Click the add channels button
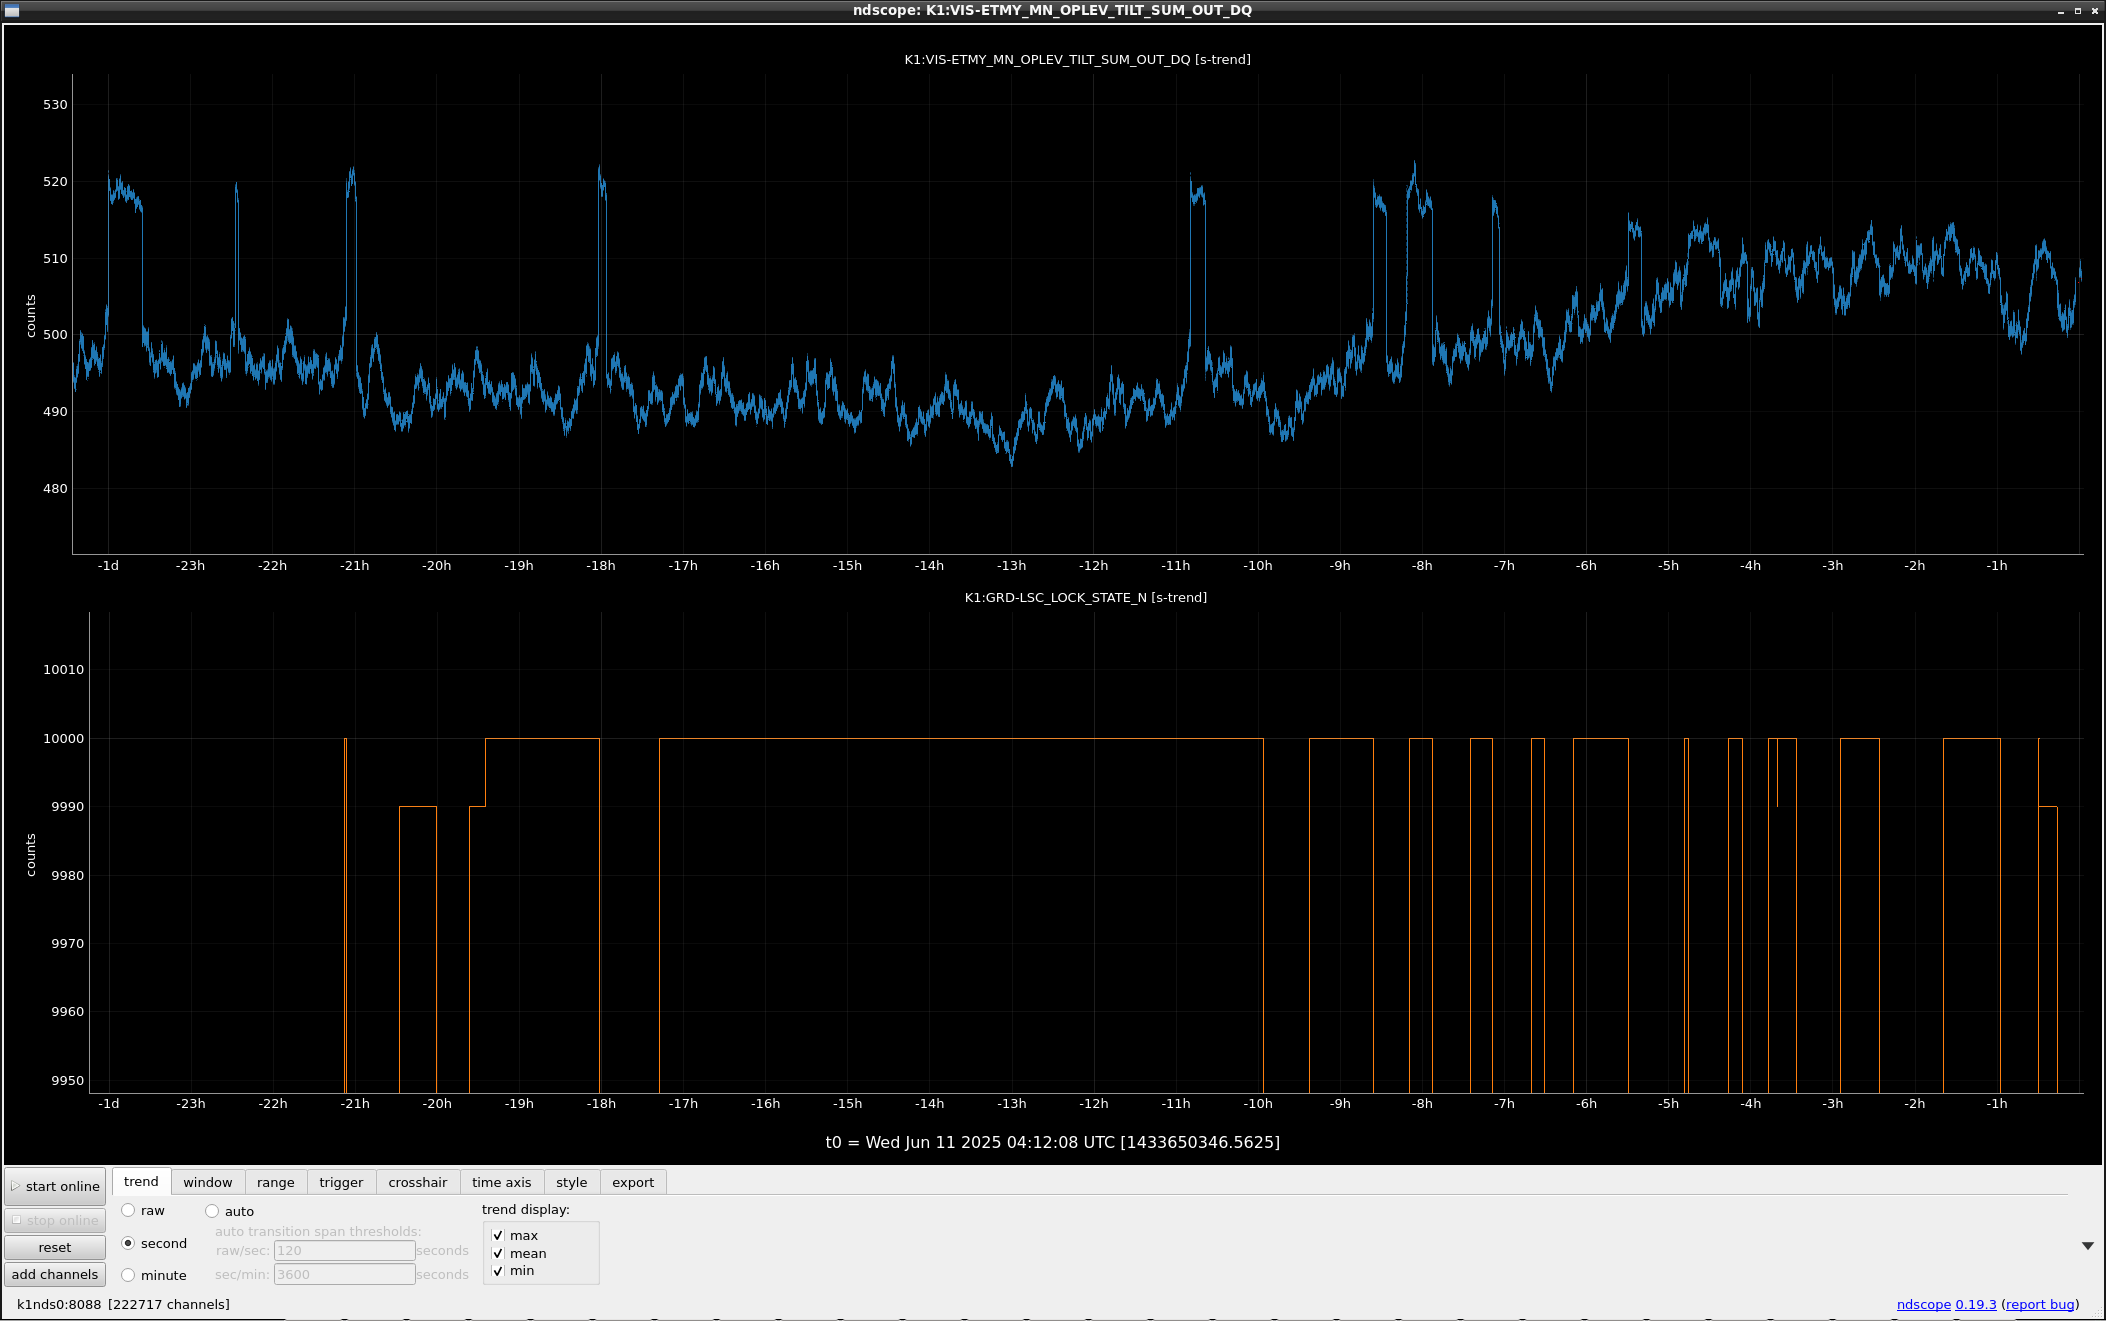The height and width of the screenshot is (1321, 2106). (55, 1274)
